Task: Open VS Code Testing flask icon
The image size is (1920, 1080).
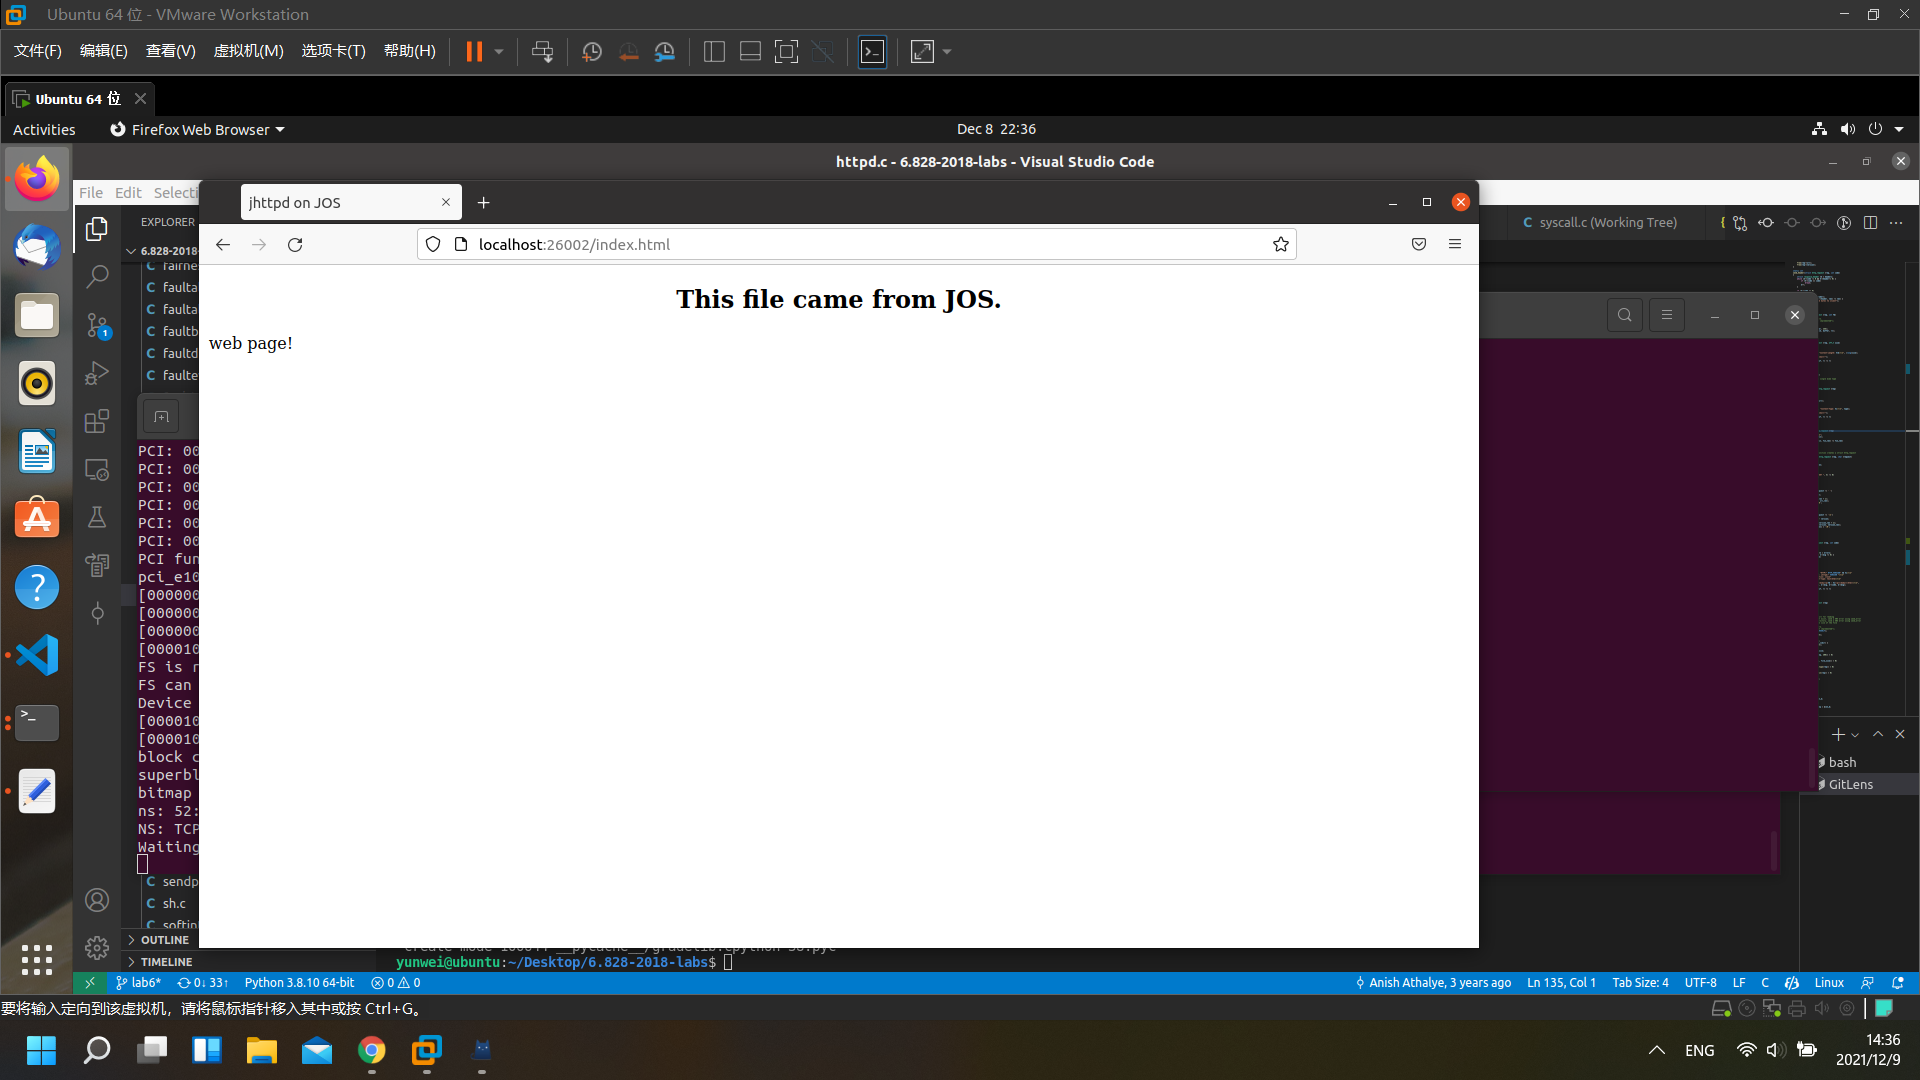Action: pyautogui.click(x=97, y=517)
